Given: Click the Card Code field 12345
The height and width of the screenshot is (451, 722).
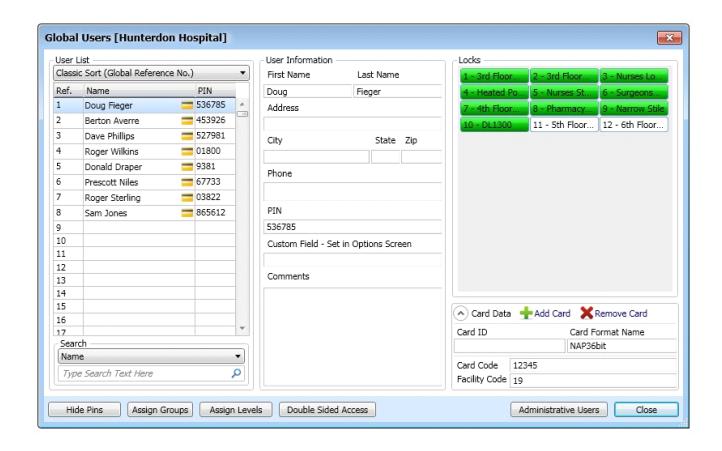Looking at the screenshot, I should [x=593, y=365].
